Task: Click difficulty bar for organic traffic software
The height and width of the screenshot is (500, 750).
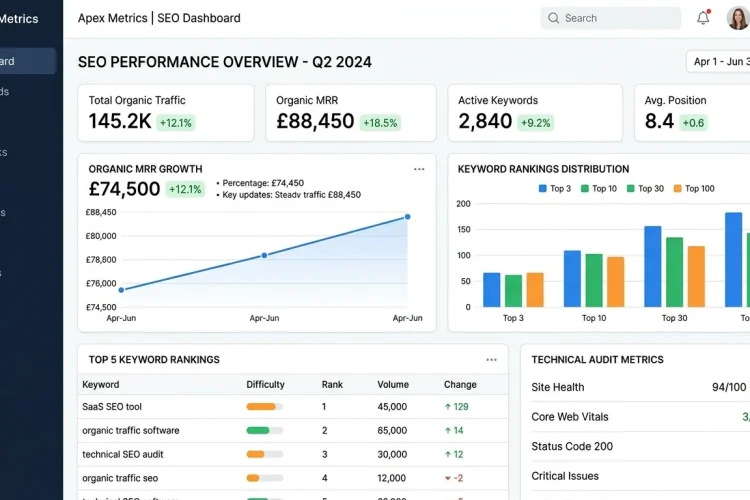Action: [x=265, y=431]
